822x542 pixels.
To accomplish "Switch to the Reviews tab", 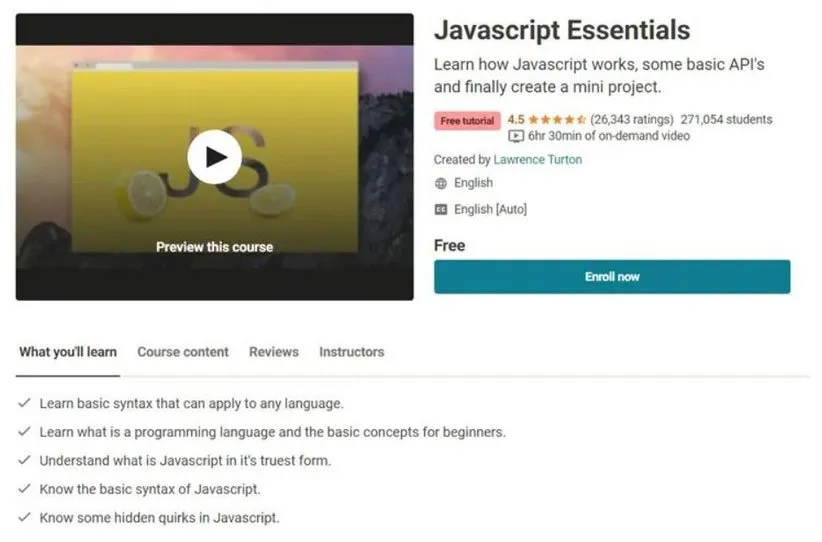I will click(274, 352).
